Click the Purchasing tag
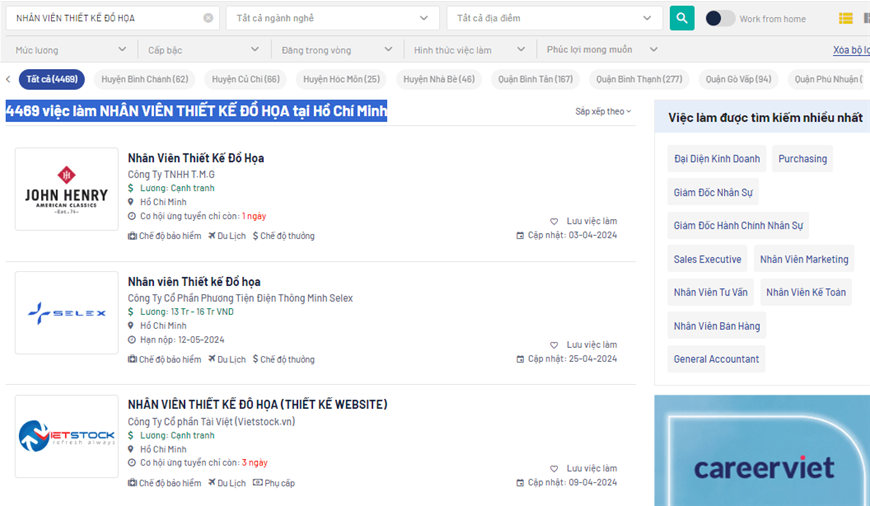Screen dimensions: 870x506 802,159
